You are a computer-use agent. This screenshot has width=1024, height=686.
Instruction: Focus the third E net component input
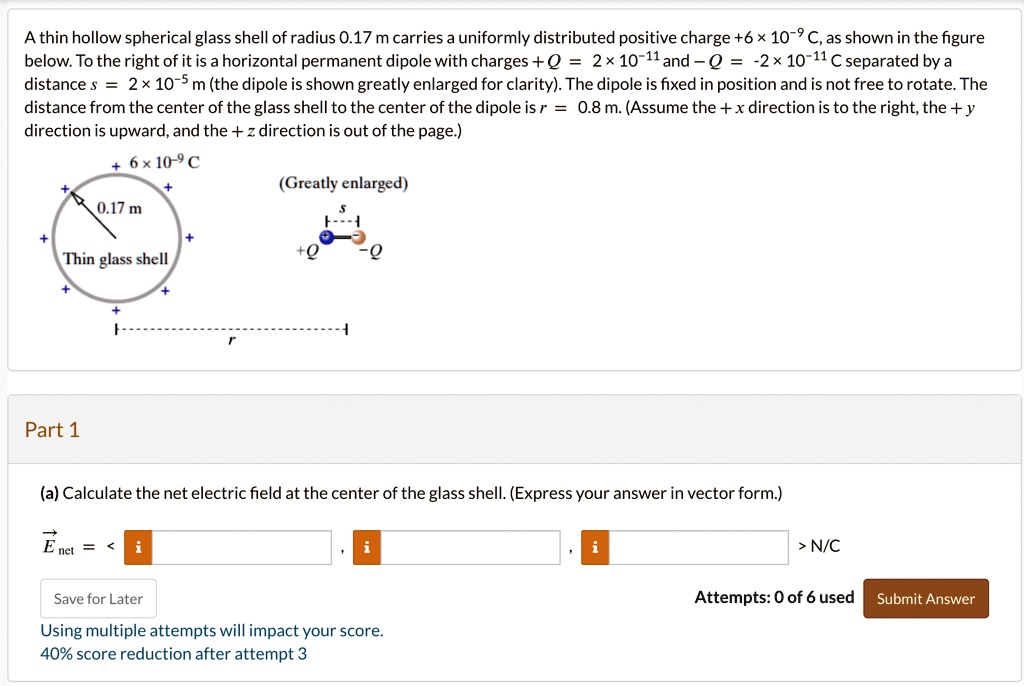coord(698,547)
